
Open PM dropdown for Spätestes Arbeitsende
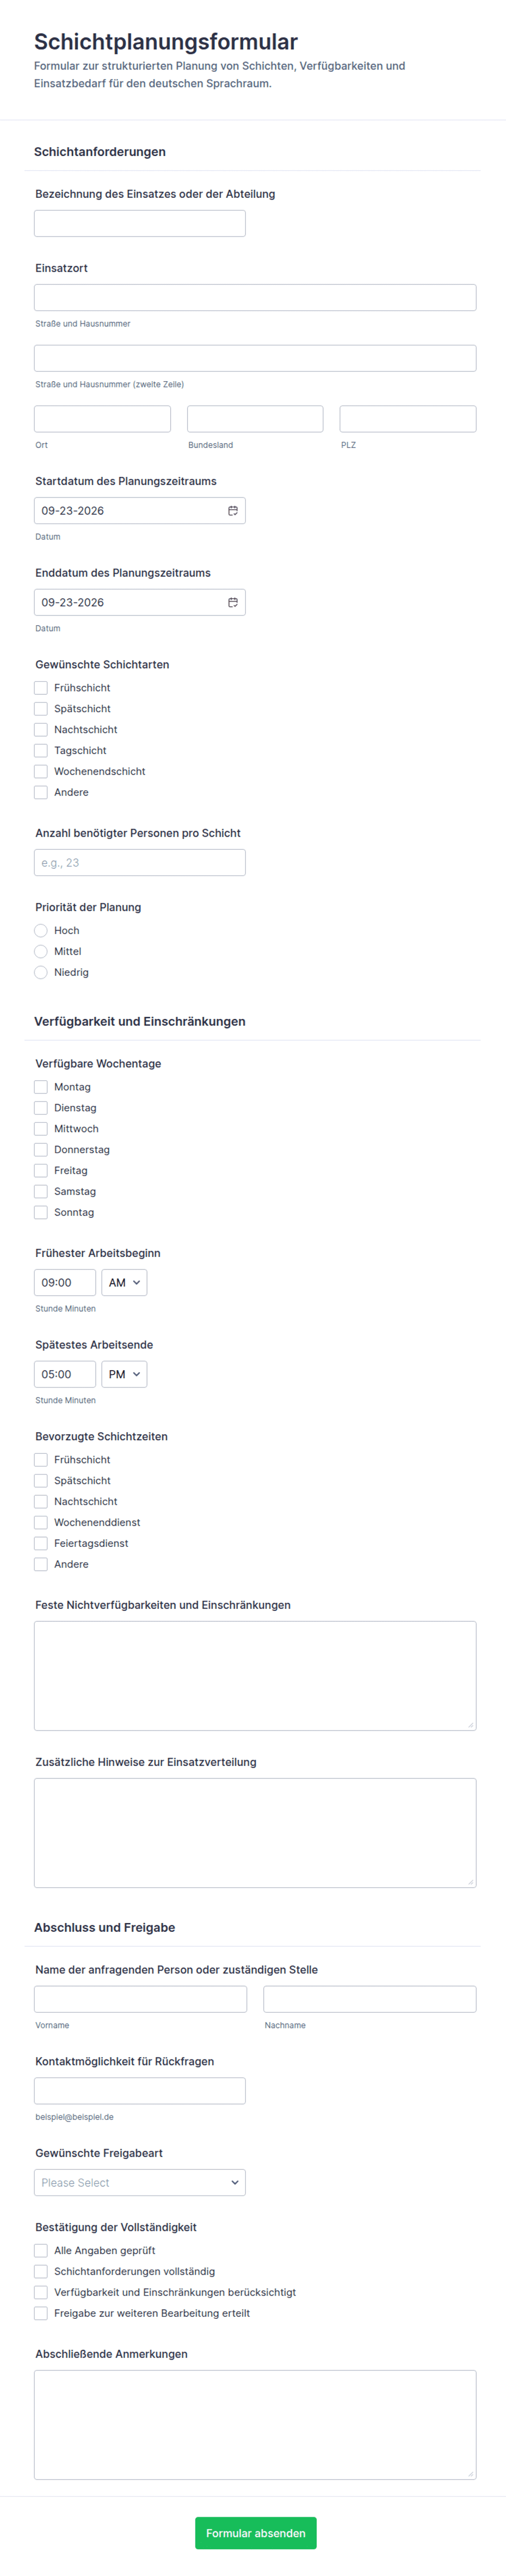click(x=124, y=1375)
